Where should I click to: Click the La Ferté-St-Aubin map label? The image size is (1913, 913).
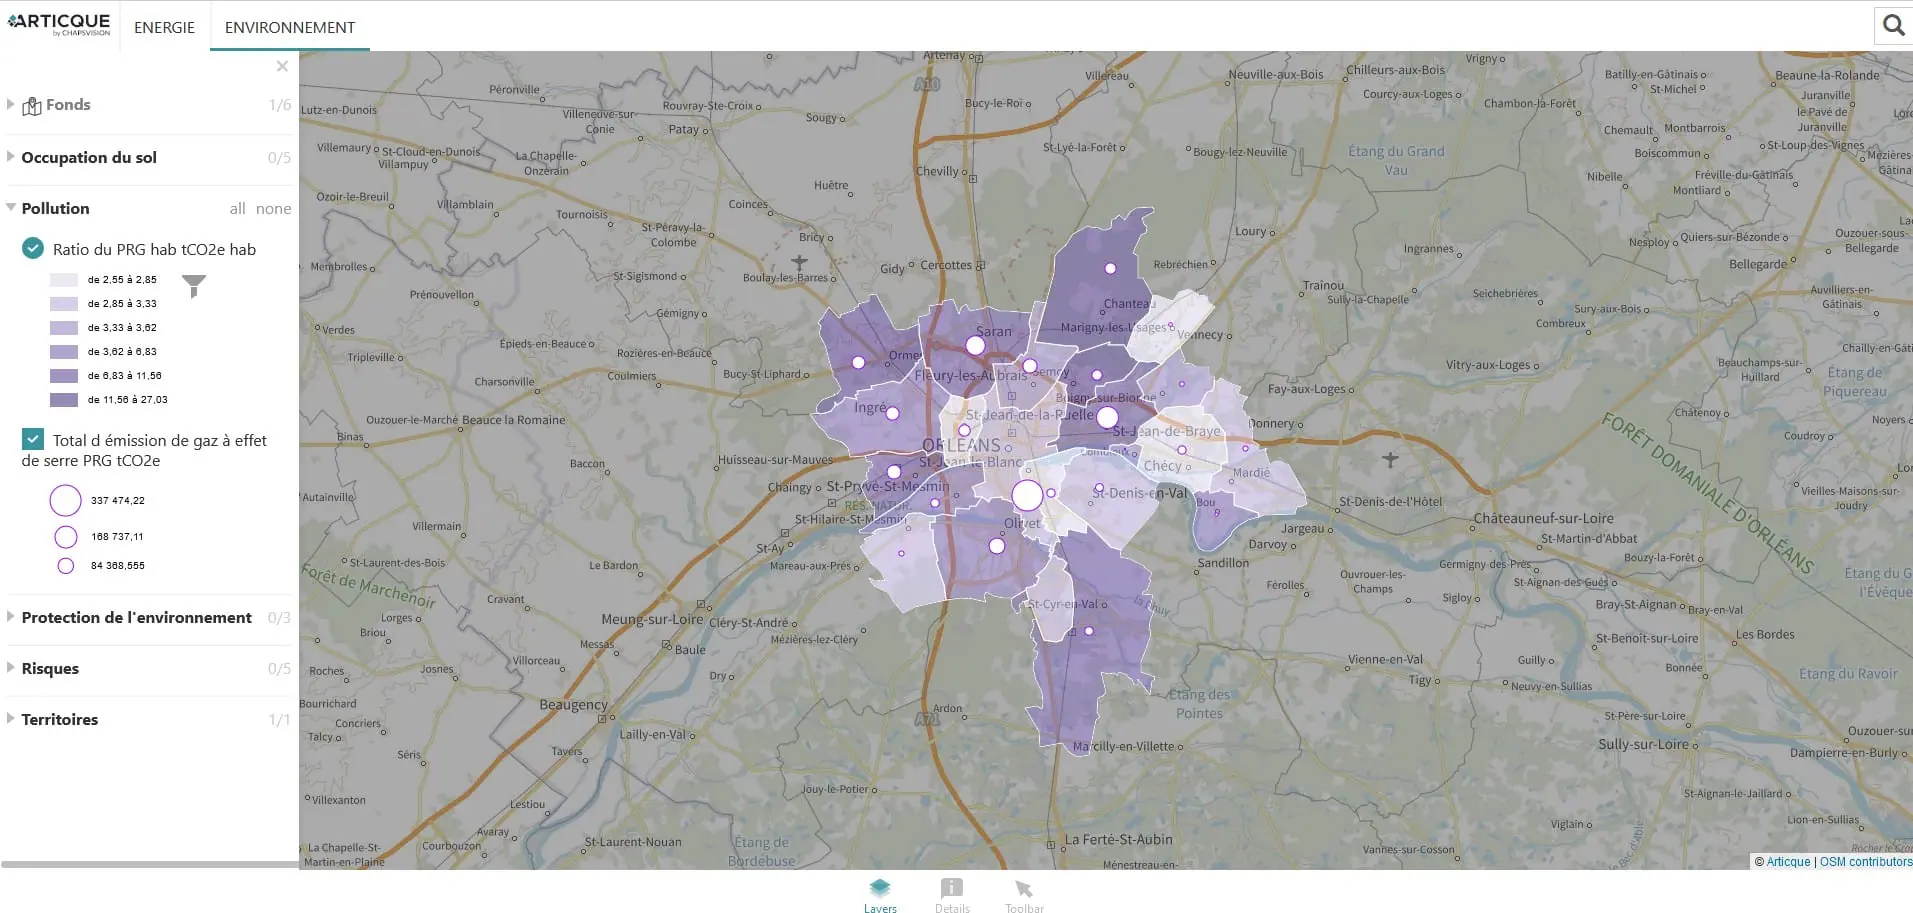click(1118, 839)
